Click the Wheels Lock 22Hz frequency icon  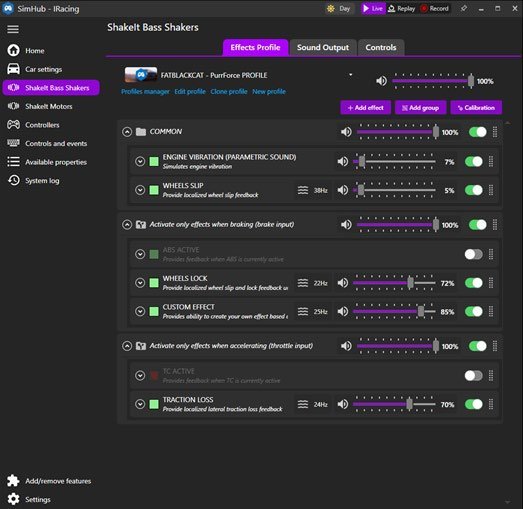click(303, 283)
